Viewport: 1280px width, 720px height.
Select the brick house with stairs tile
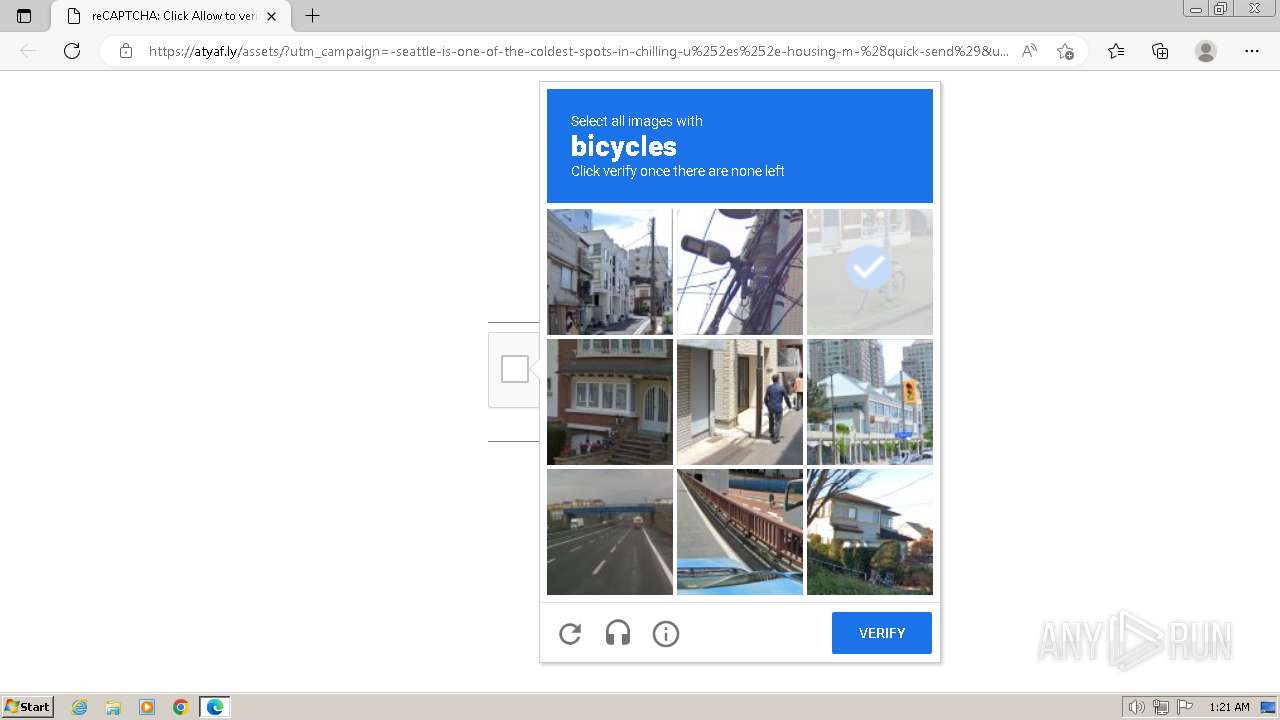[610, 402]
